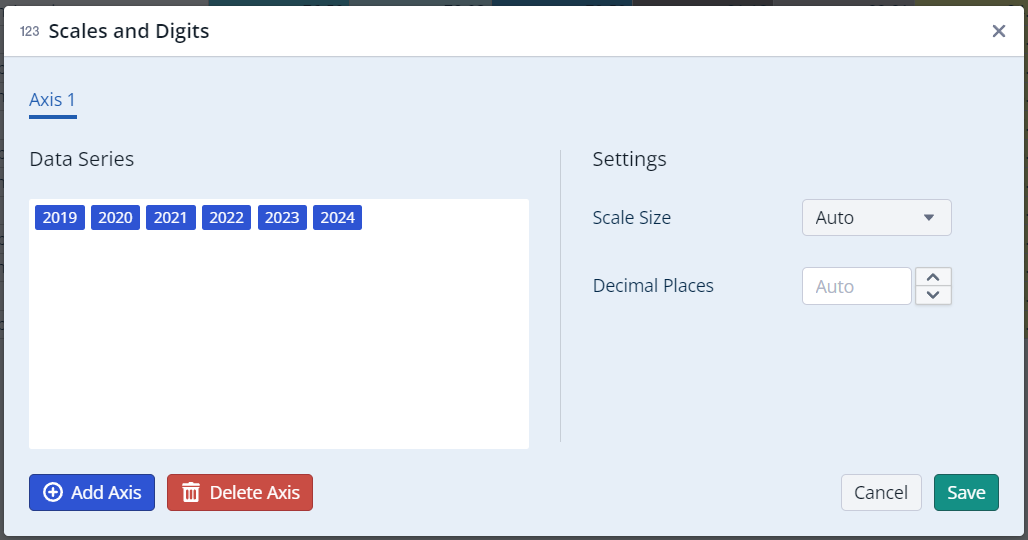Image resolution: width=1028 pixels, height=540 pixels.
Task: Select the 2024 data series tag
Action: [337, 218]
